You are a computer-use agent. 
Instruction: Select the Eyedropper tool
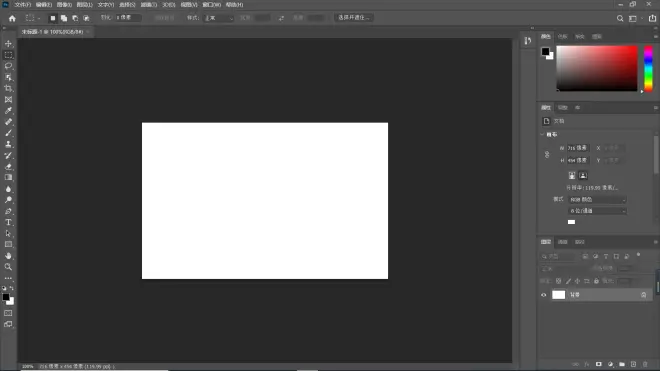pyautogui.click(x=8, y=111)
